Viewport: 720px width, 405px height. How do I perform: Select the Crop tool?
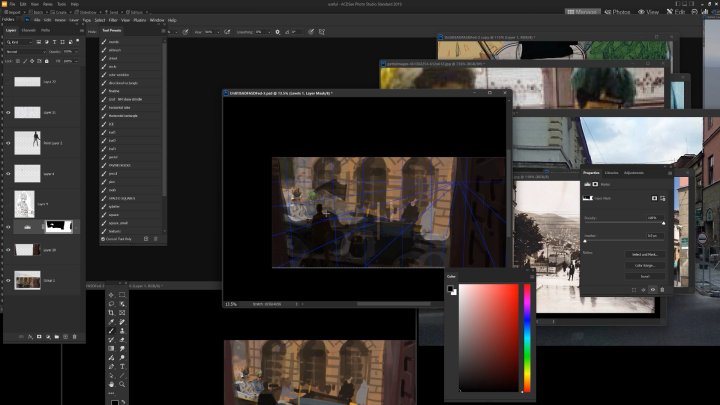coord(111,313)
